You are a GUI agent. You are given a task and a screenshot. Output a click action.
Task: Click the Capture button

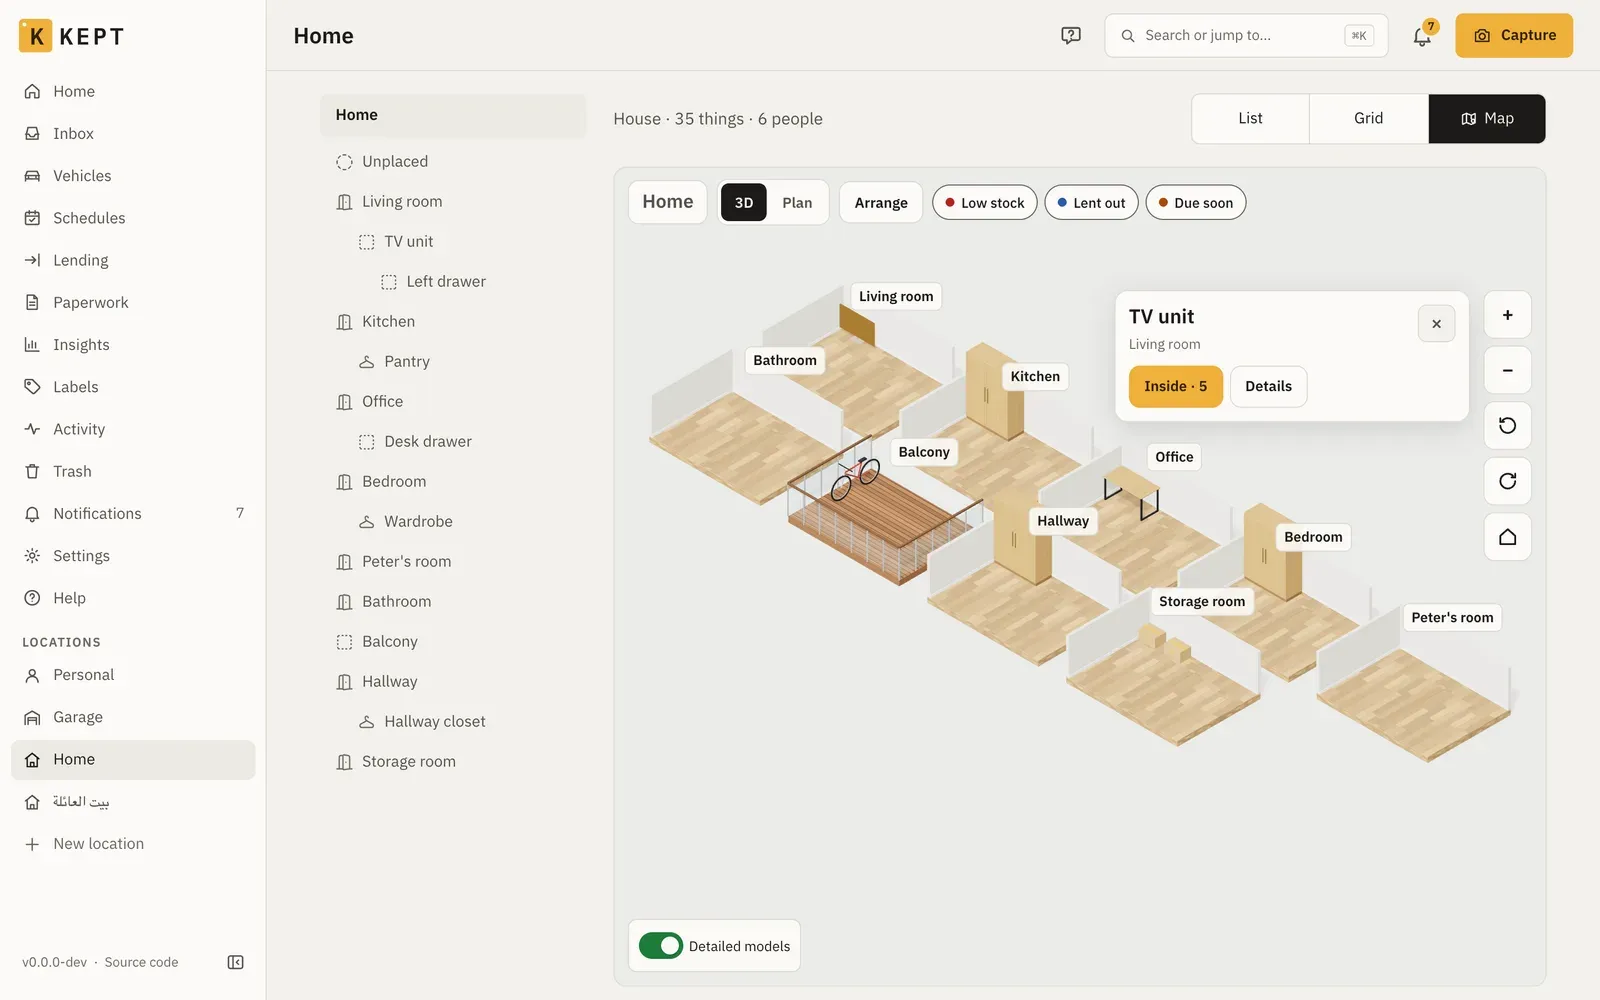1513,36
